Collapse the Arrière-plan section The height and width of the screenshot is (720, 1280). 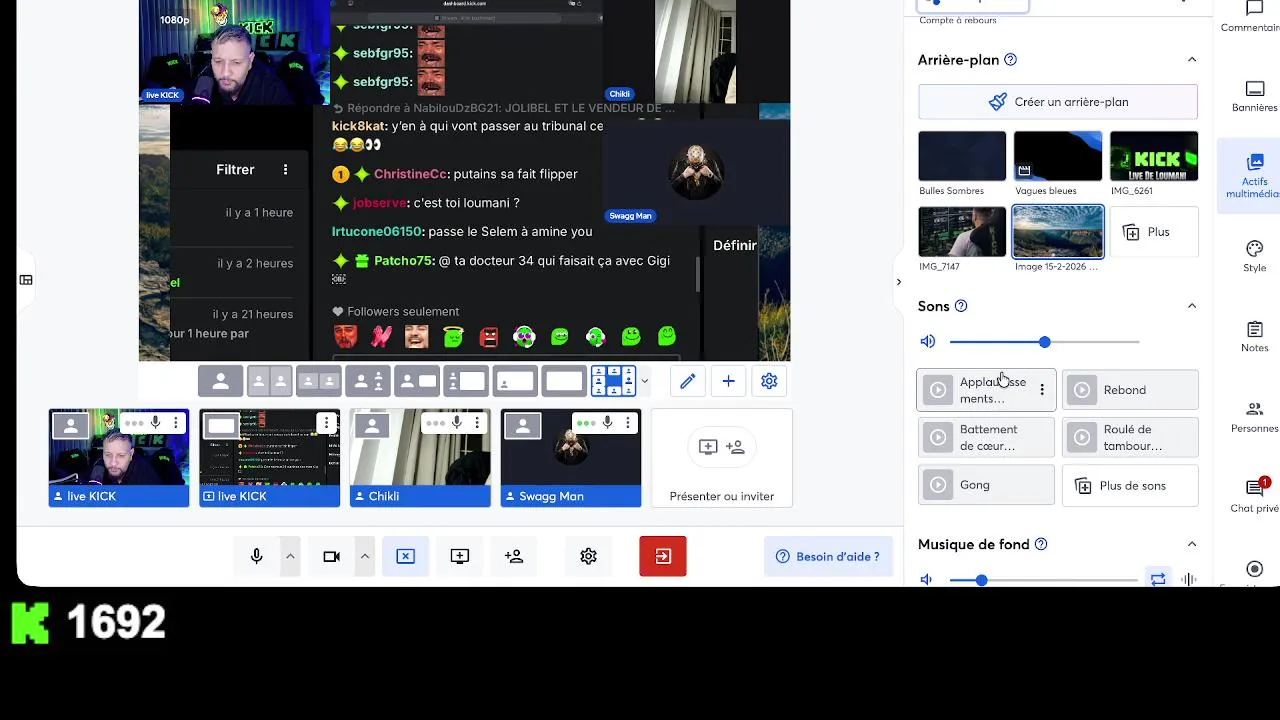tap(1192, 60)
